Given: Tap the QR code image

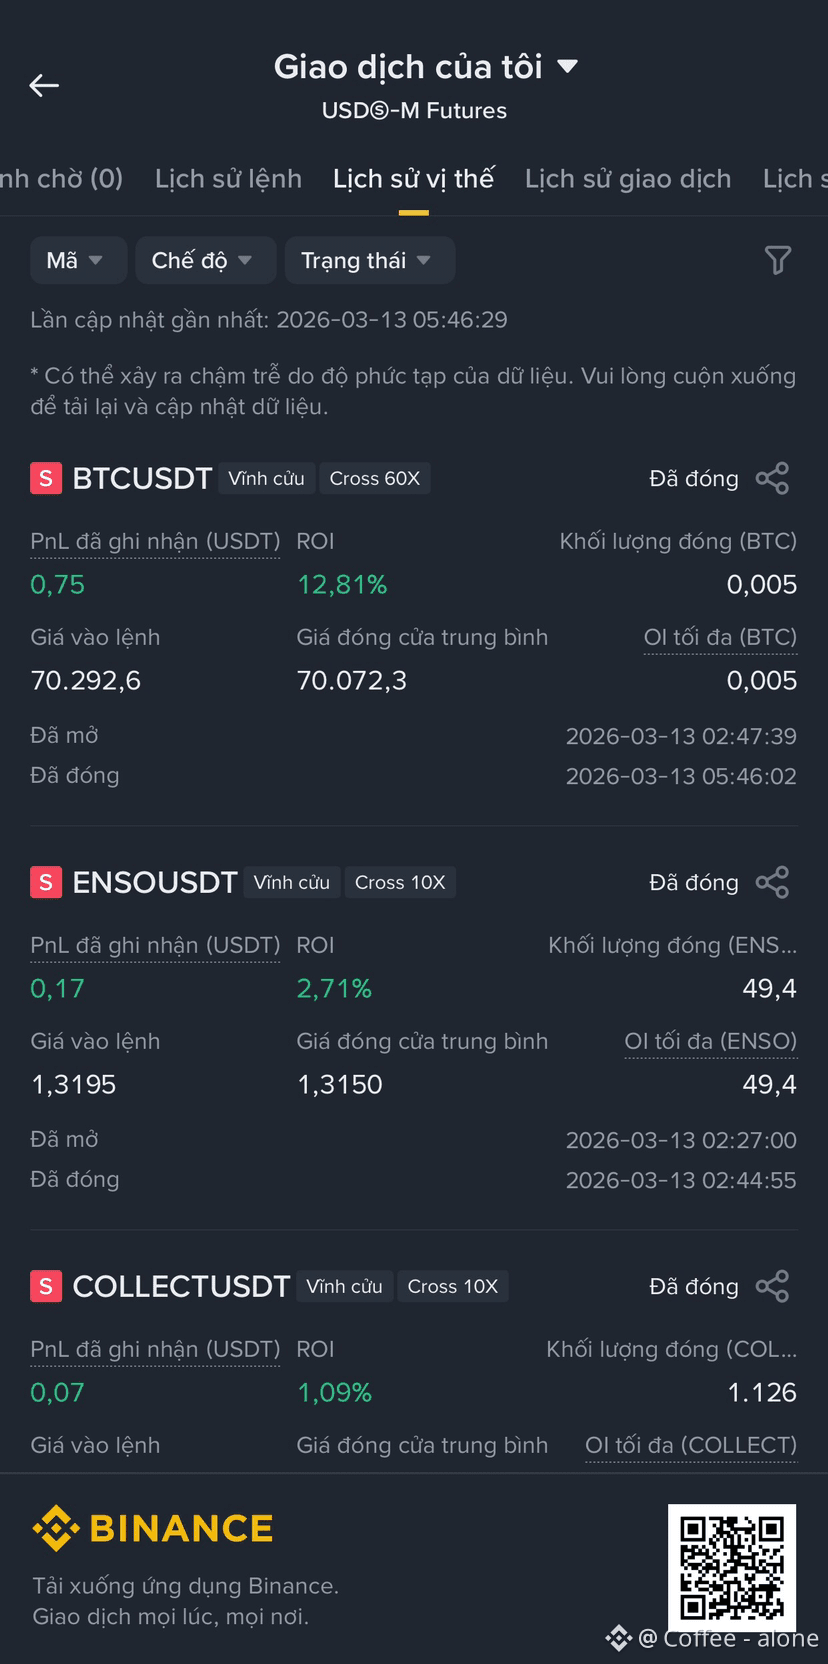Looking at the screenshot, I should [732, 1567].
